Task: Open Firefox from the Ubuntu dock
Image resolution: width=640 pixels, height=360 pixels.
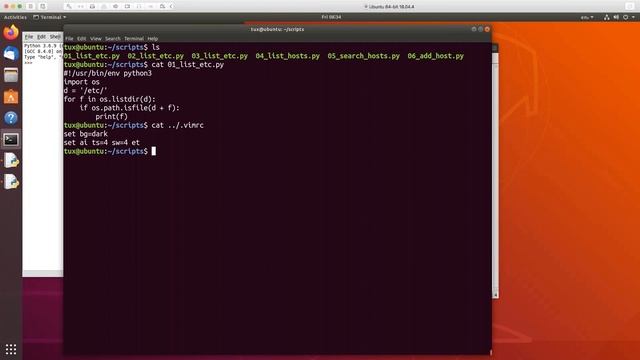Action: (x=11, y=32)
